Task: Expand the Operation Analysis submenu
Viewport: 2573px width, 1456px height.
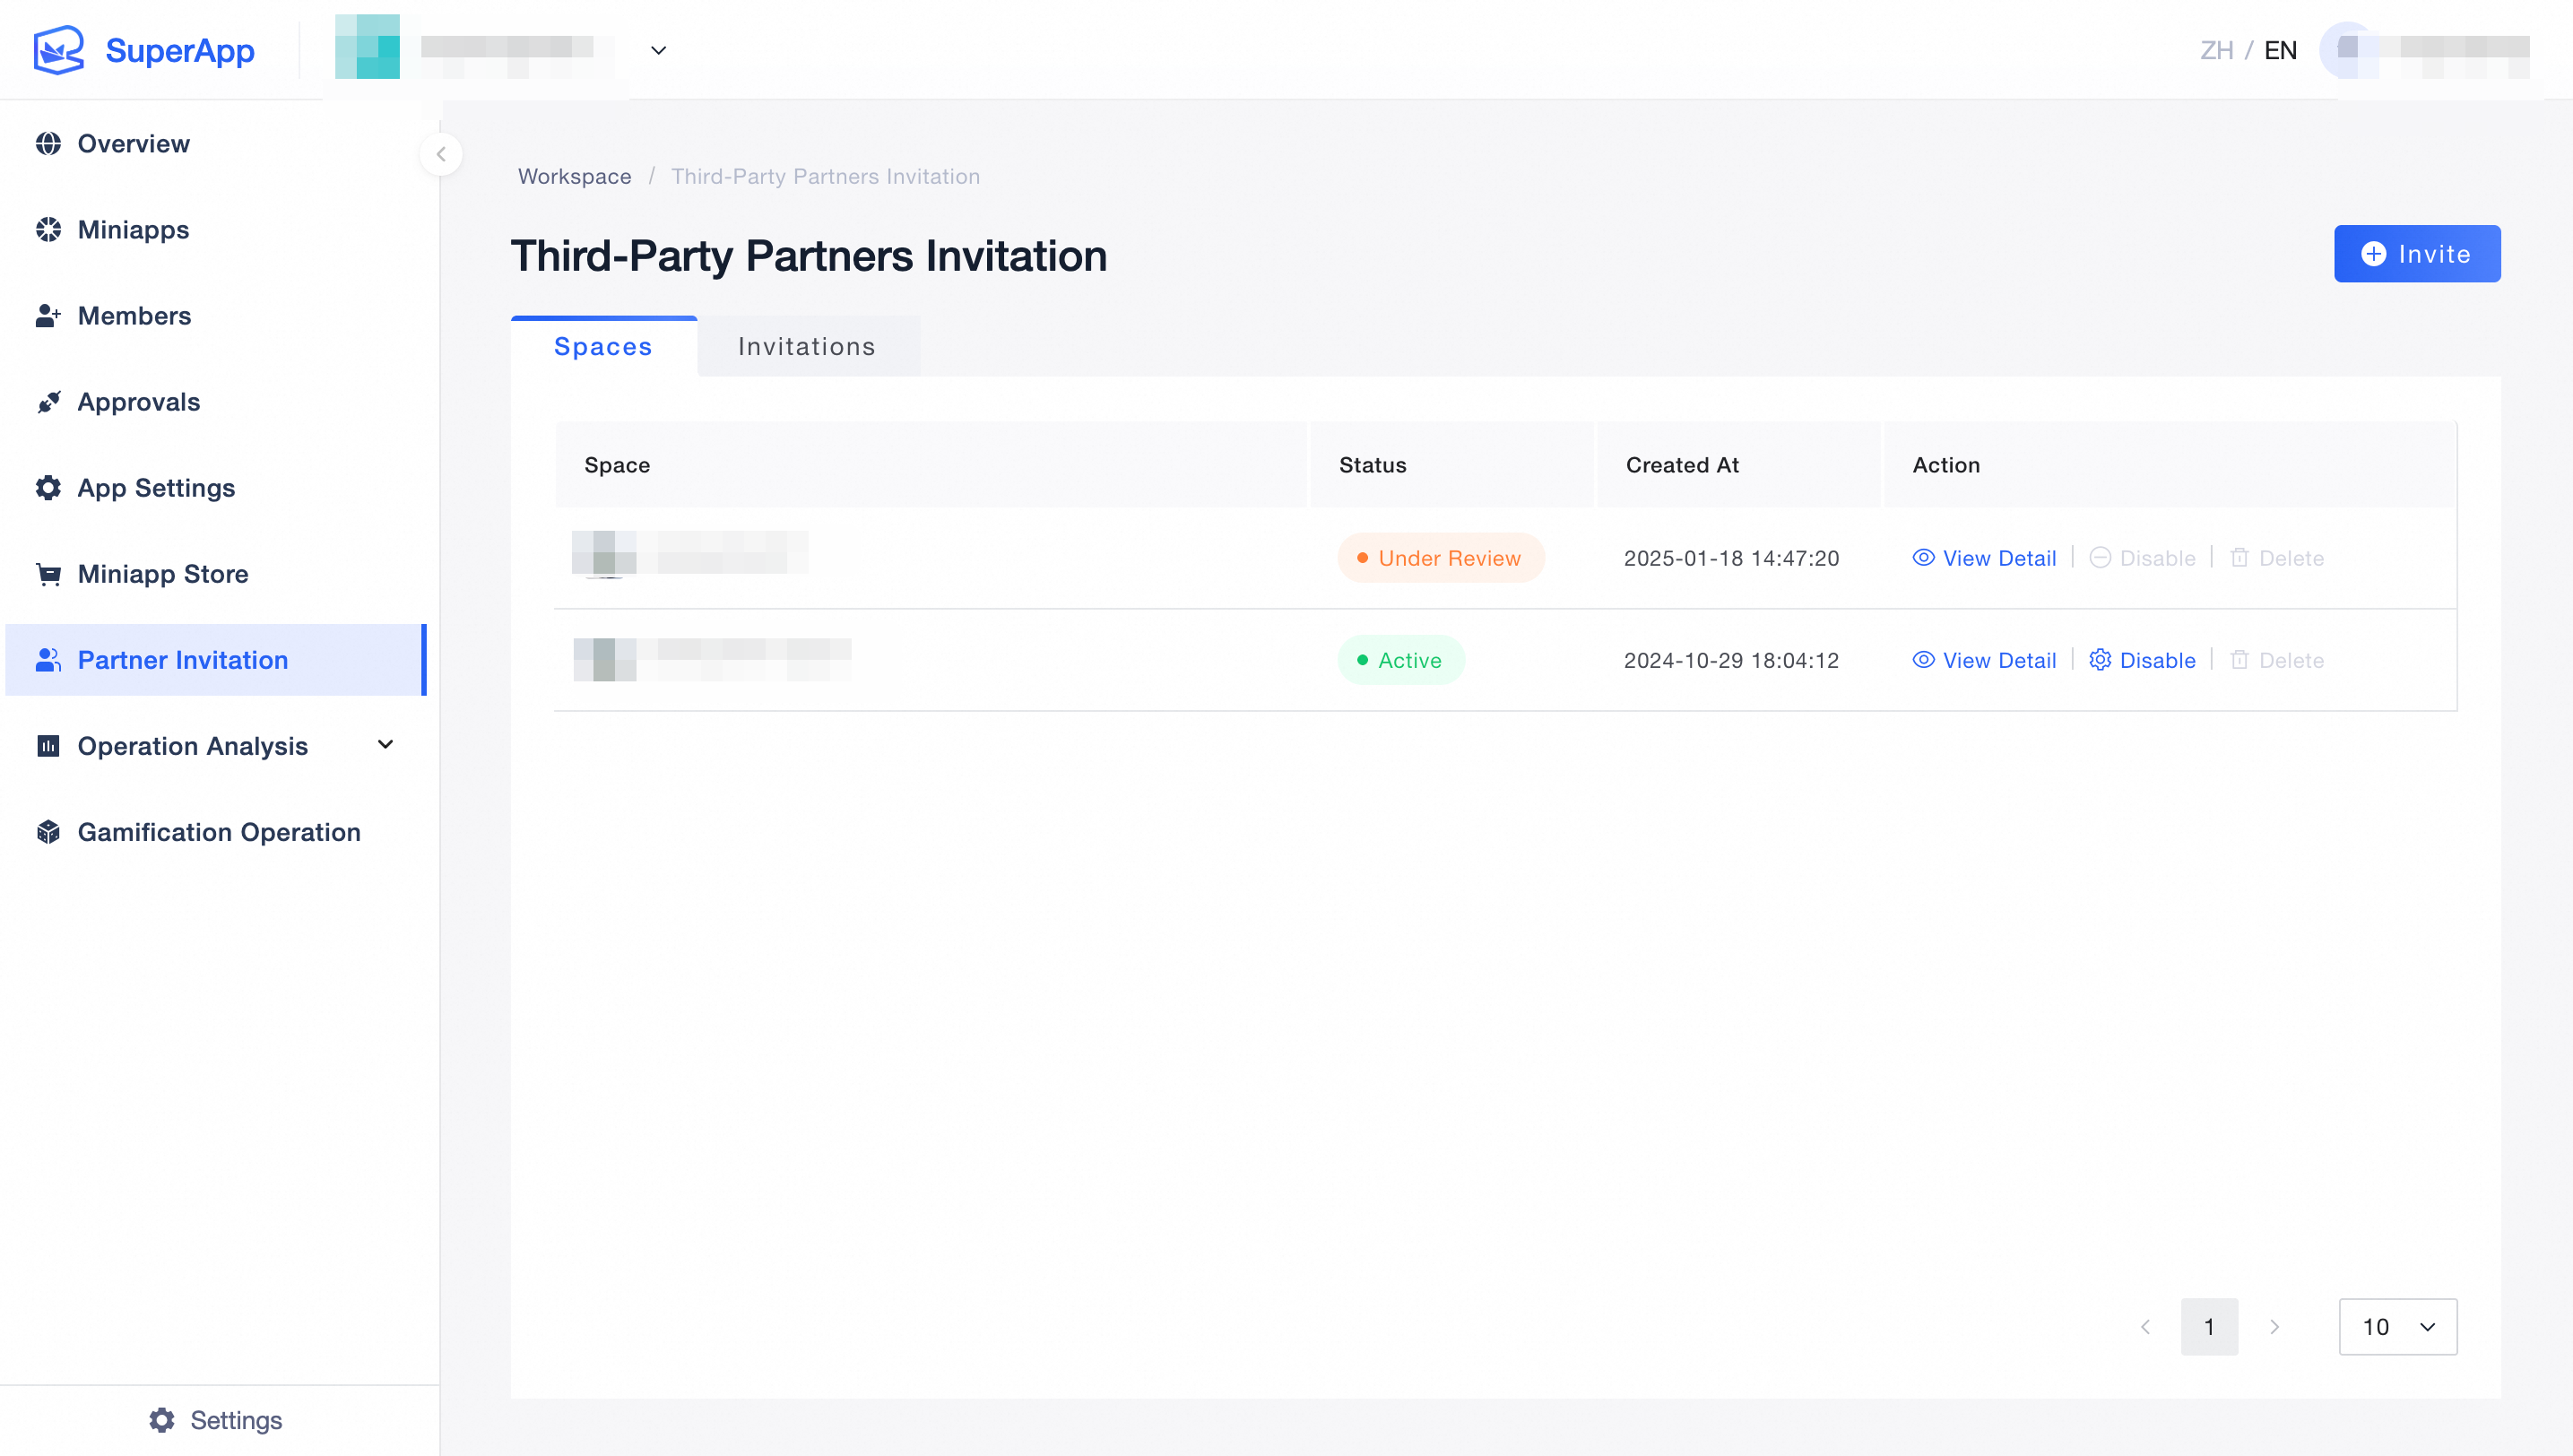Action: pos(385,745)
